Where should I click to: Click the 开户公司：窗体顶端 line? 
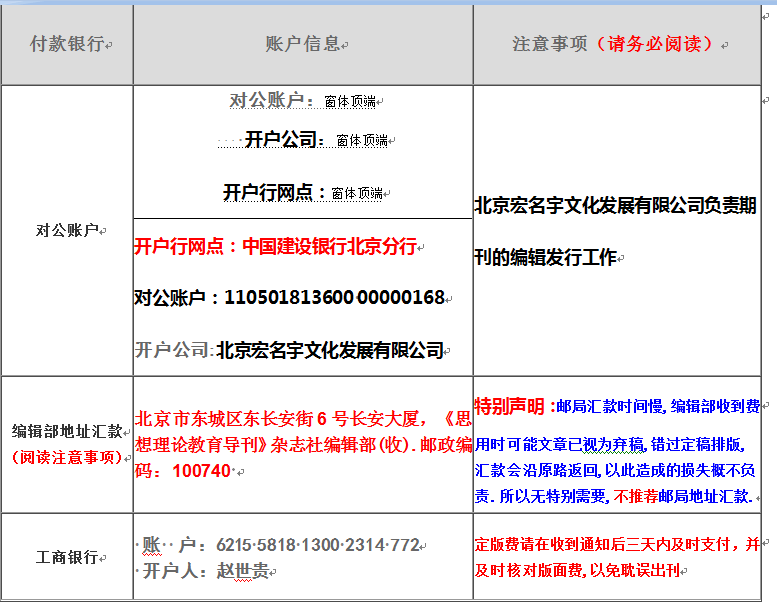click(x=303, y=140)
